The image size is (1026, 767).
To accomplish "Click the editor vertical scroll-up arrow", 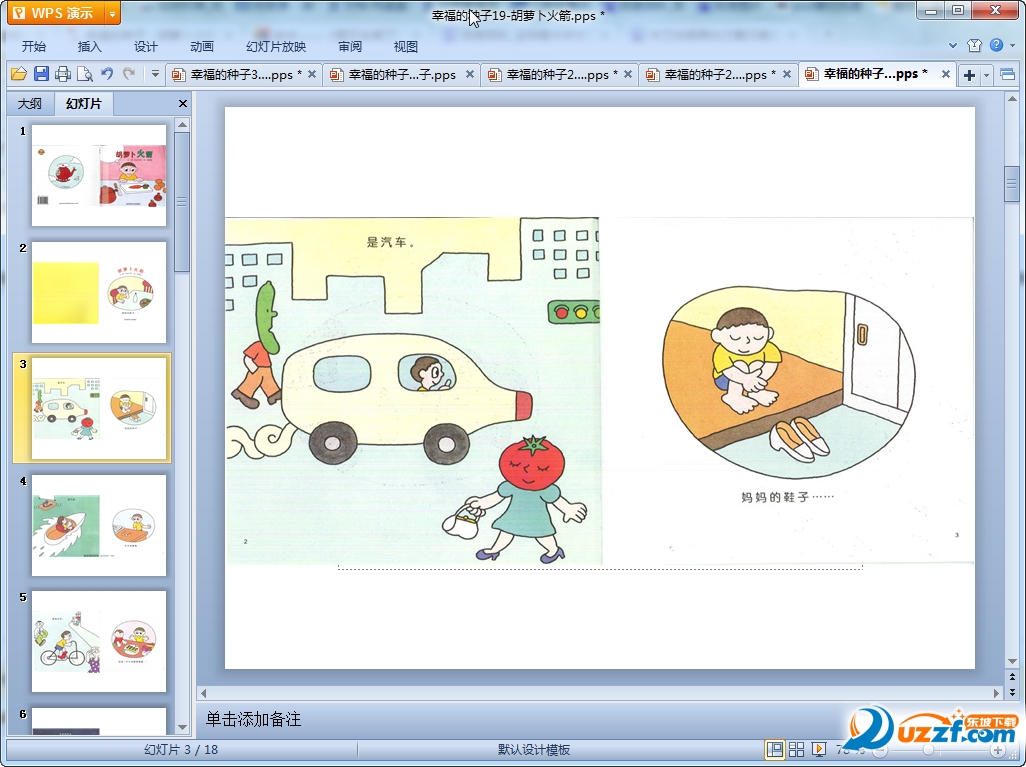I will 1012,99.
